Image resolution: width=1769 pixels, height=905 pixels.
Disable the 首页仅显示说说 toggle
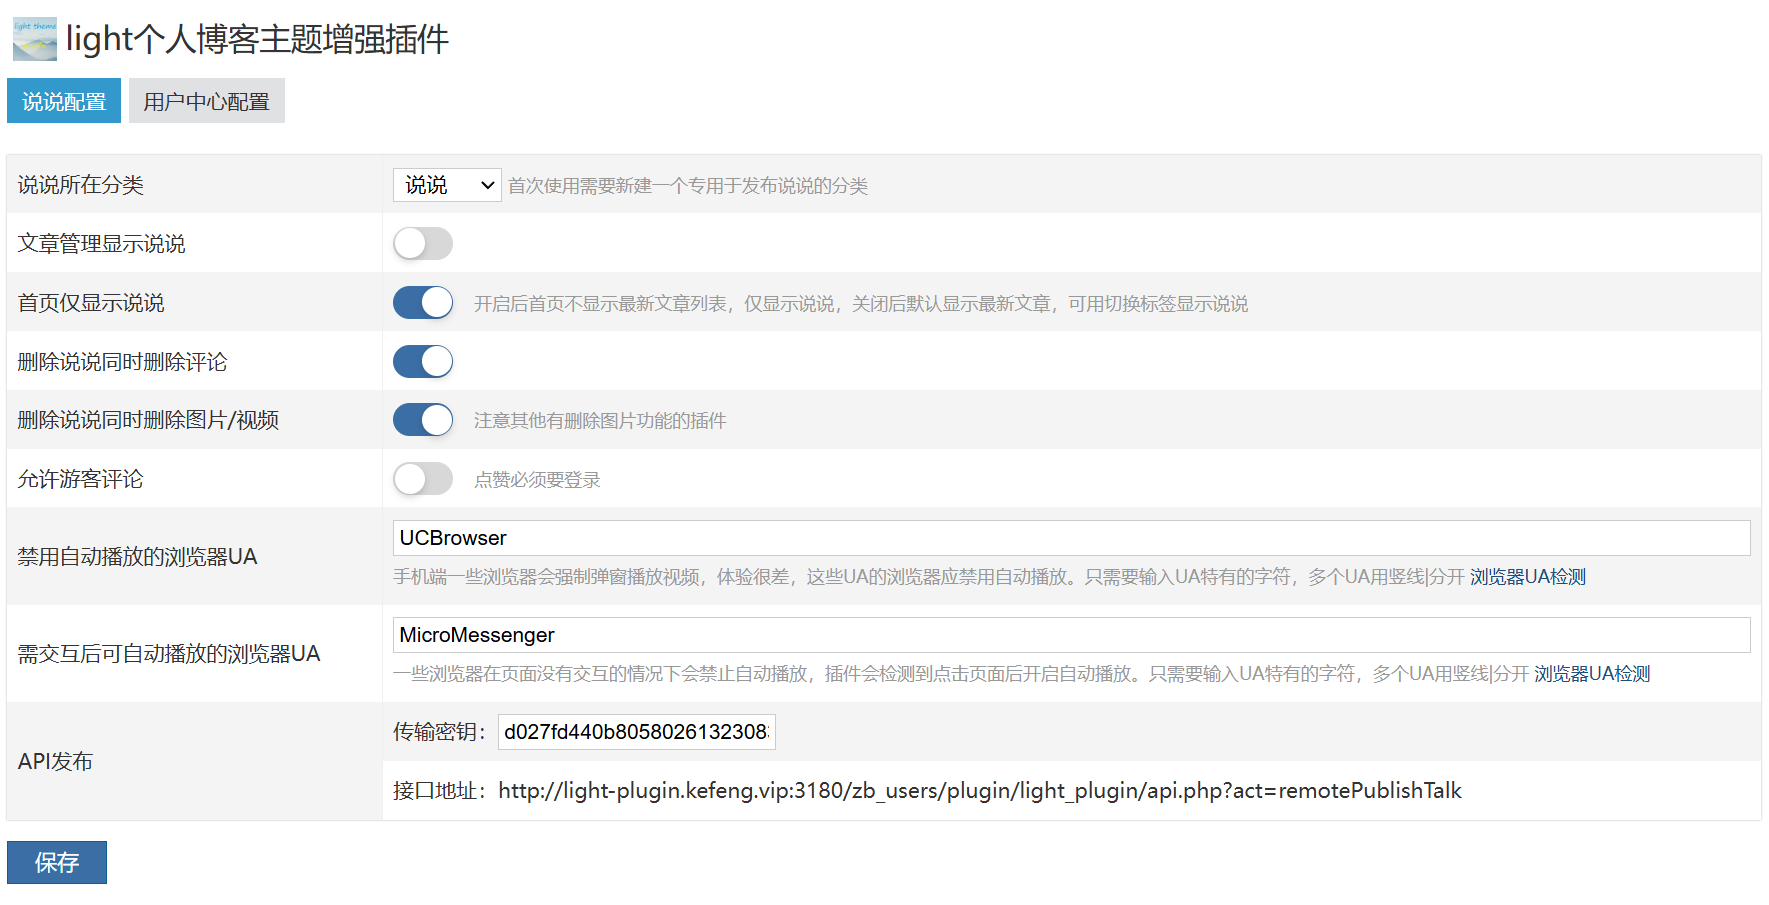pos(423,302)
